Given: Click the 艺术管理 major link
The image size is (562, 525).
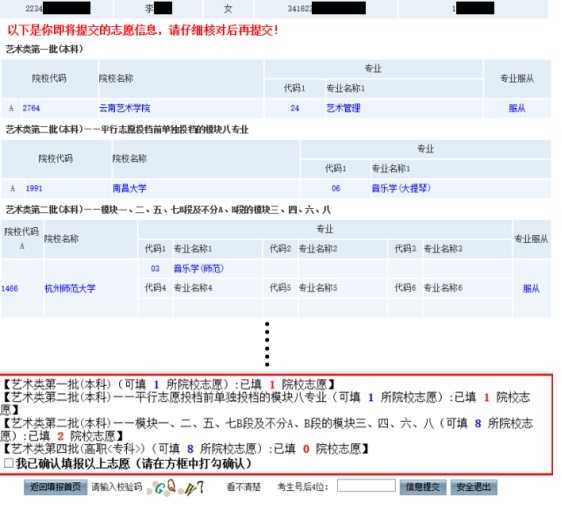Looking at the screenshot, I should [x=343, y=108].
